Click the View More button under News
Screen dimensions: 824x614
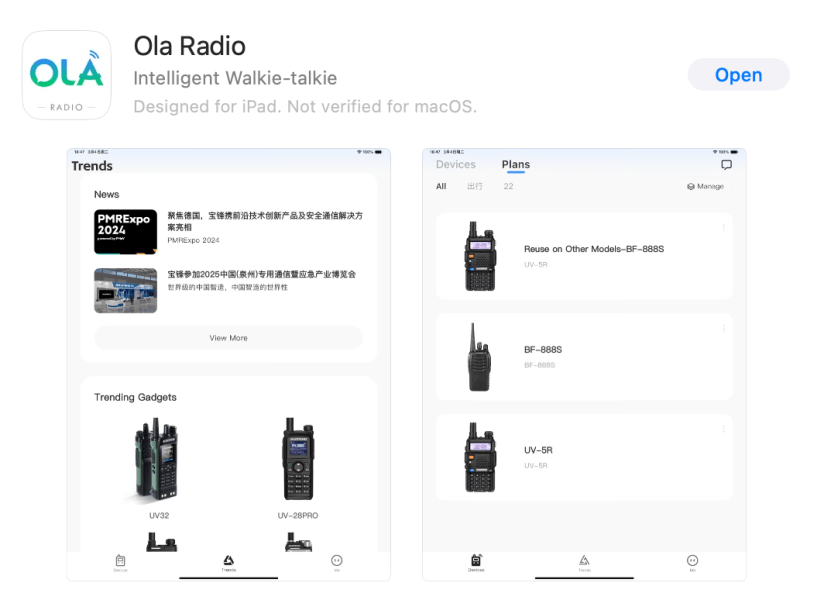pyautogui.click(x=228, y=338)
